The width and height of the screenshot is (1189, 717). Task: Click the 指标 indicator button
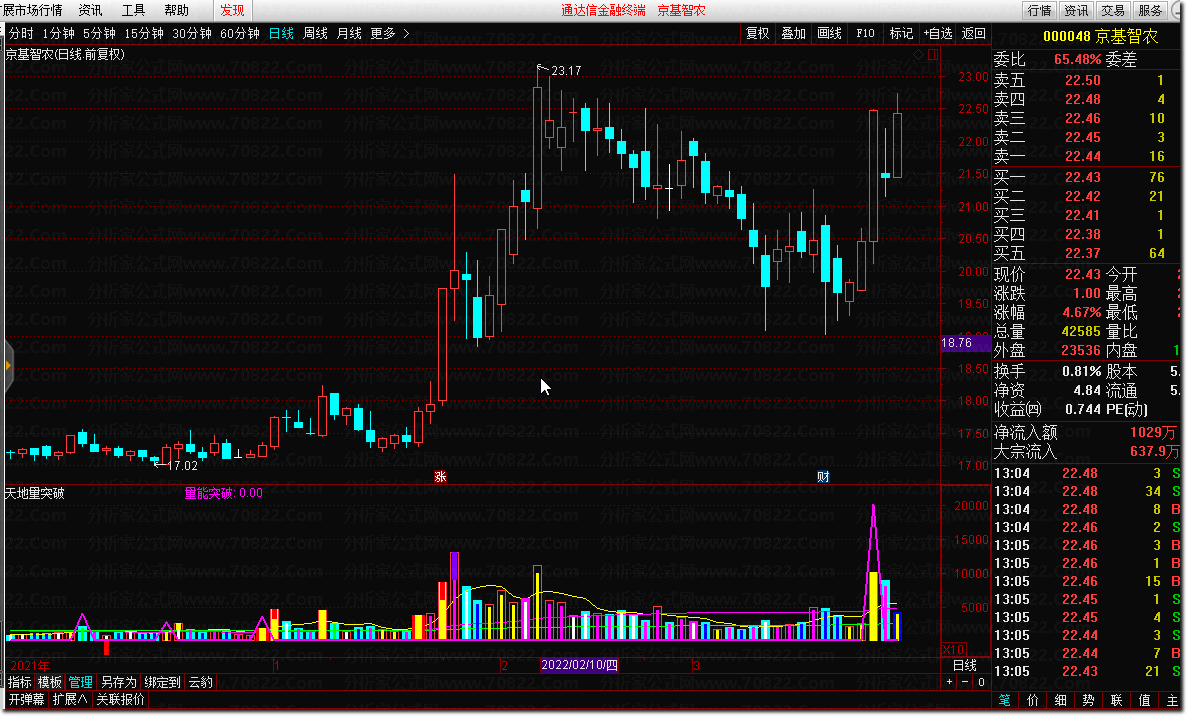tap(20, 682)
